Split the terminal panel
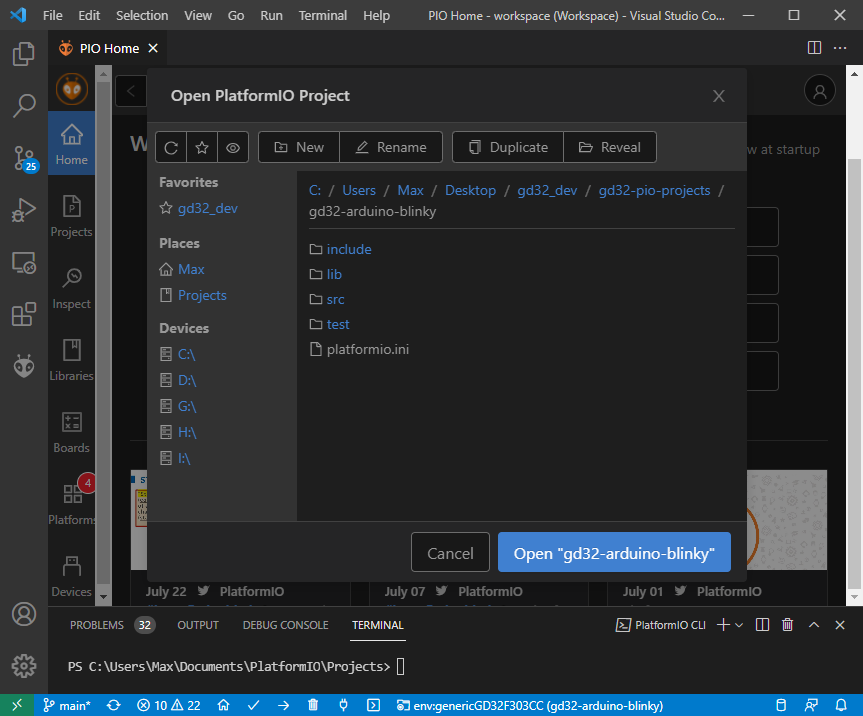The image size is (863, 716). [x=762, y=625]
